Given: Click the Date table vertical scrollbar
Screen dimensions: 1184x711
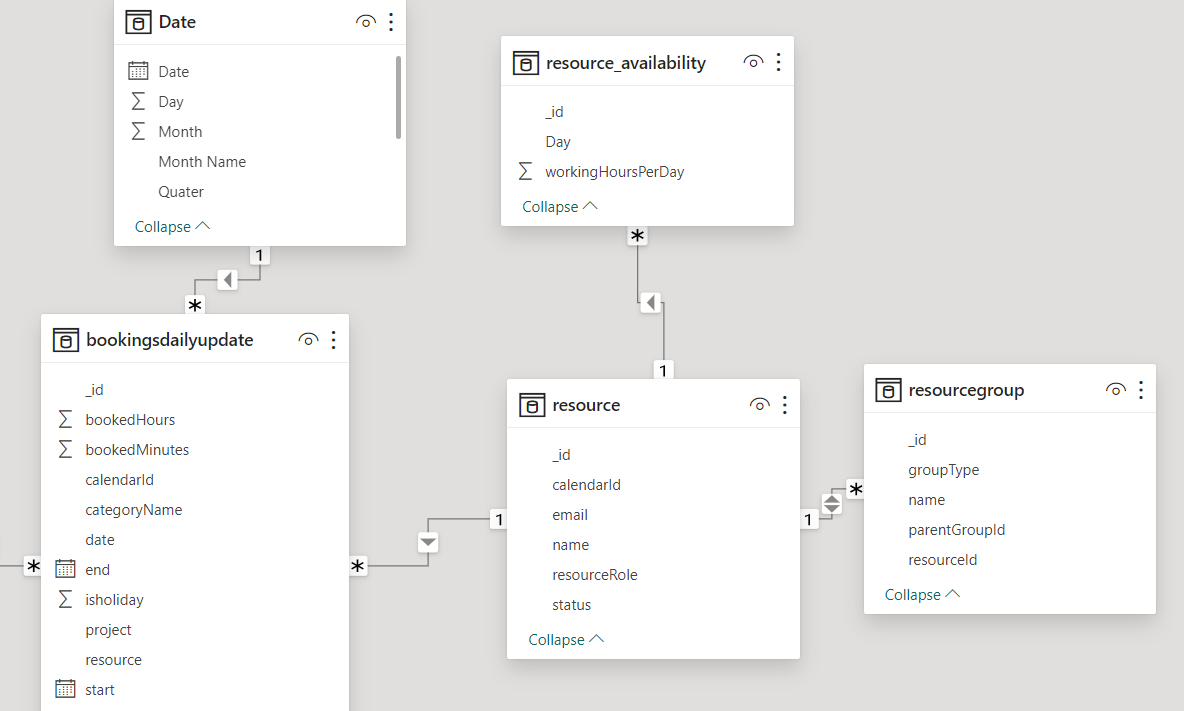Looking at the screenshot, I should click(398, 97).
